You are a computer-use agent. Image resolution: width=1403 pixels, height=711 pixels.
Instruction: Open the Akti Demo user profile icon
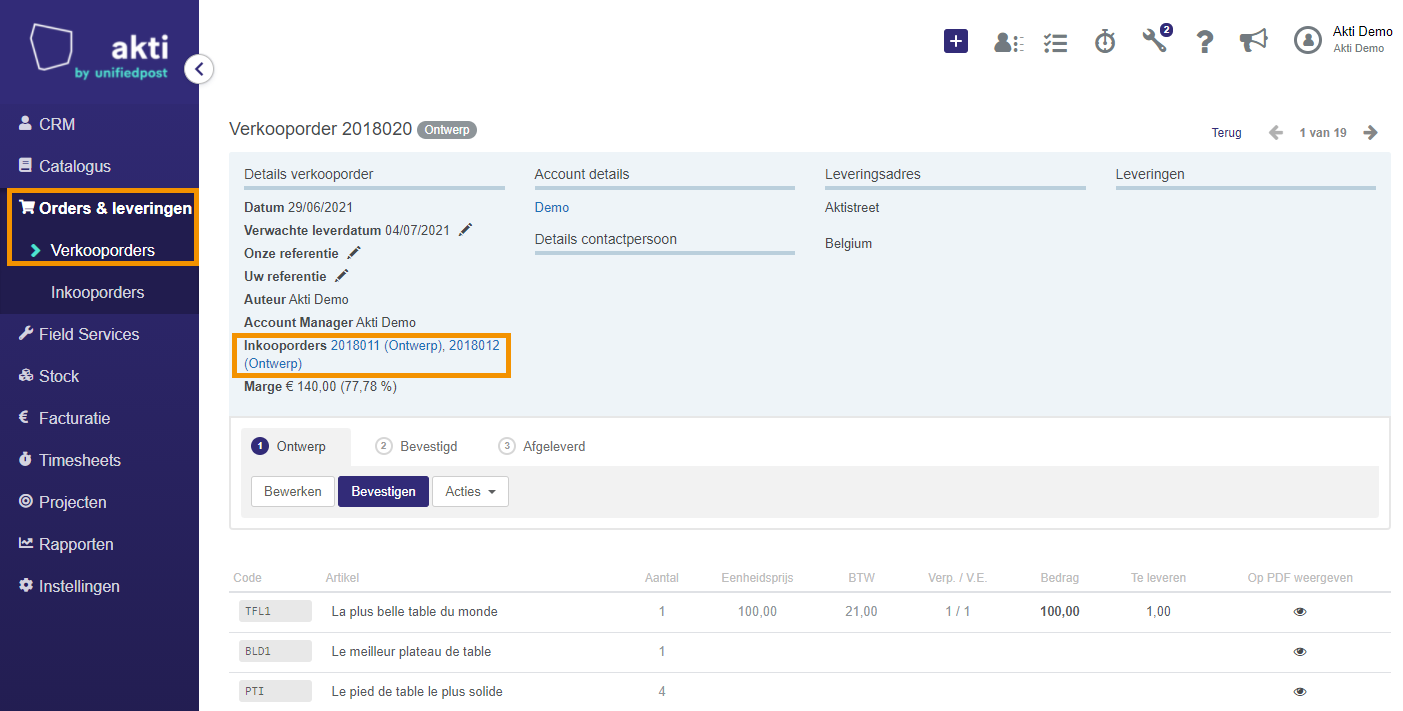(x=1308, y=40)
